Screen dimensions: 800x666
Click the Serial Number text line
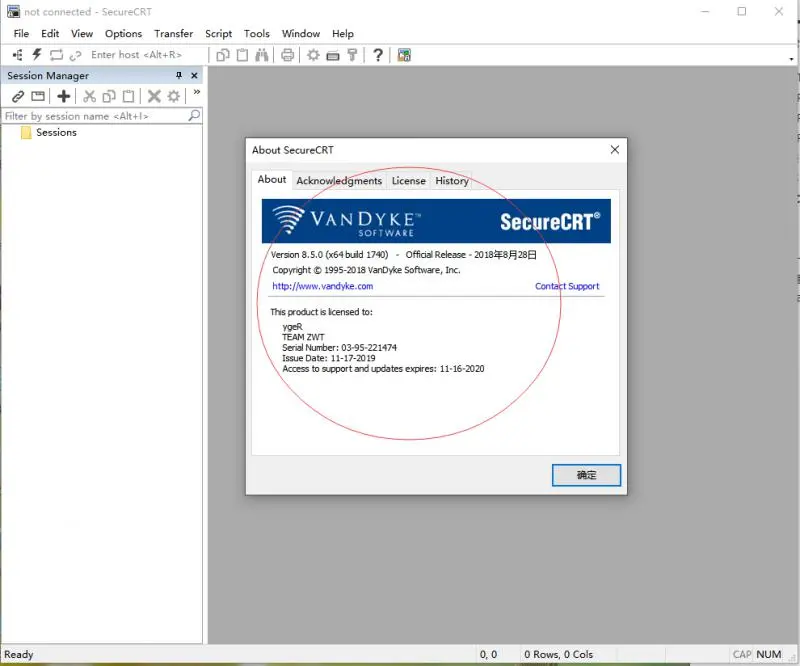pyautogui.click(x=339, y=348)
